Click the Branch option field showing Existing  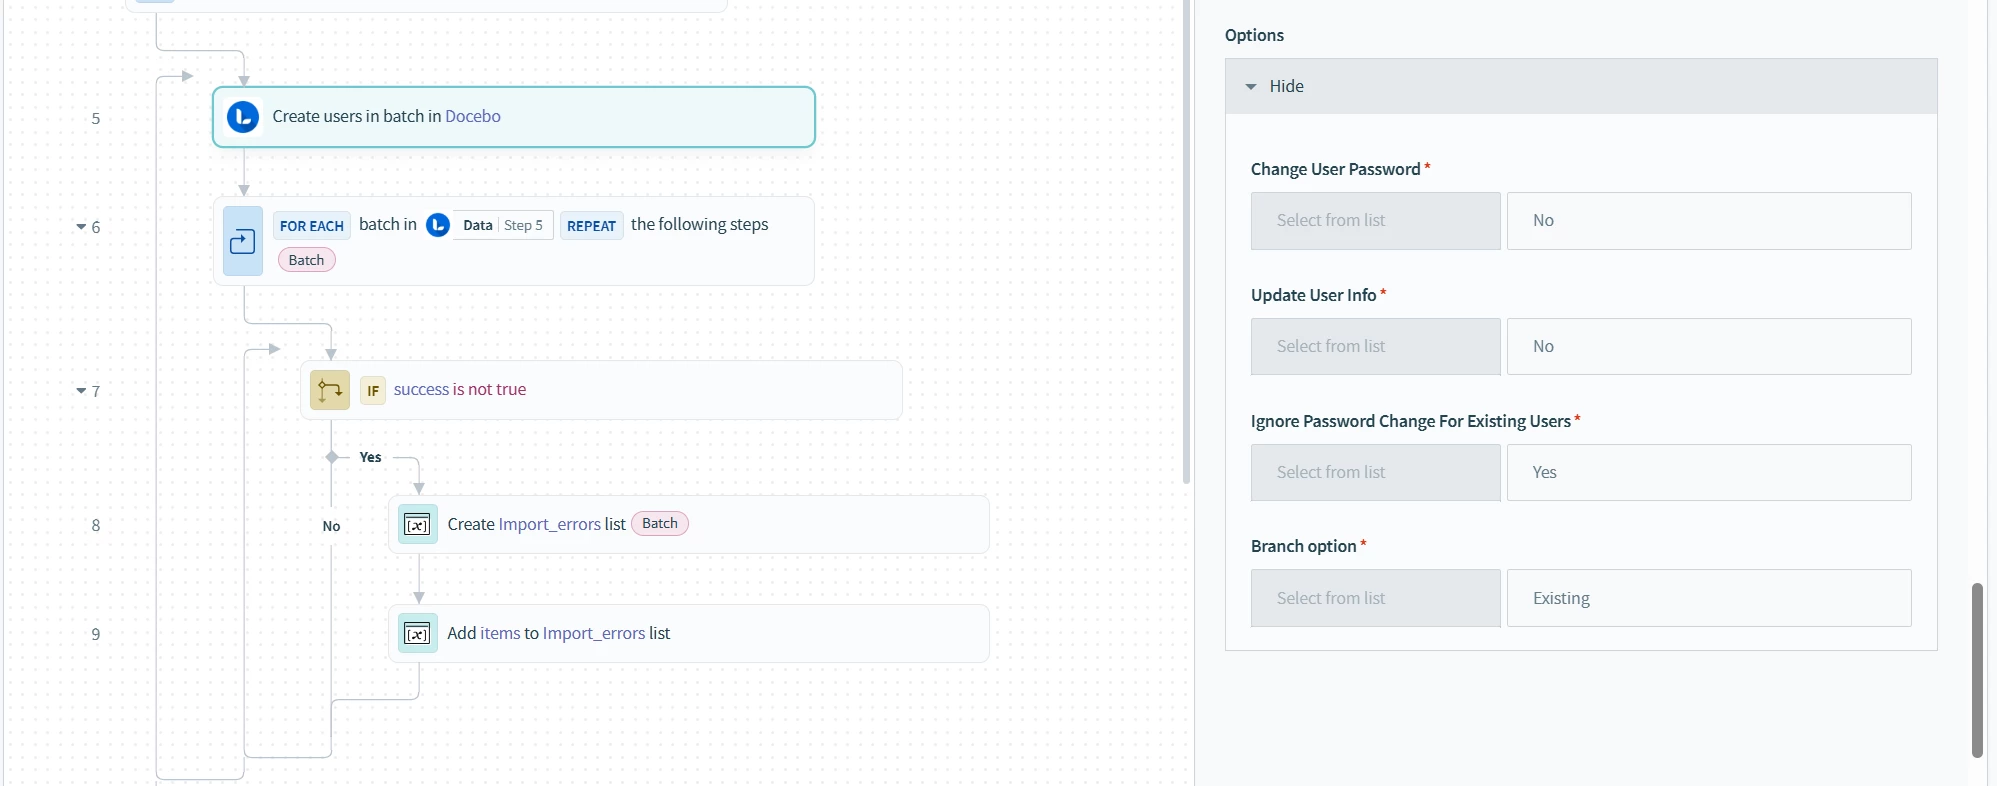coord(1708,598)
